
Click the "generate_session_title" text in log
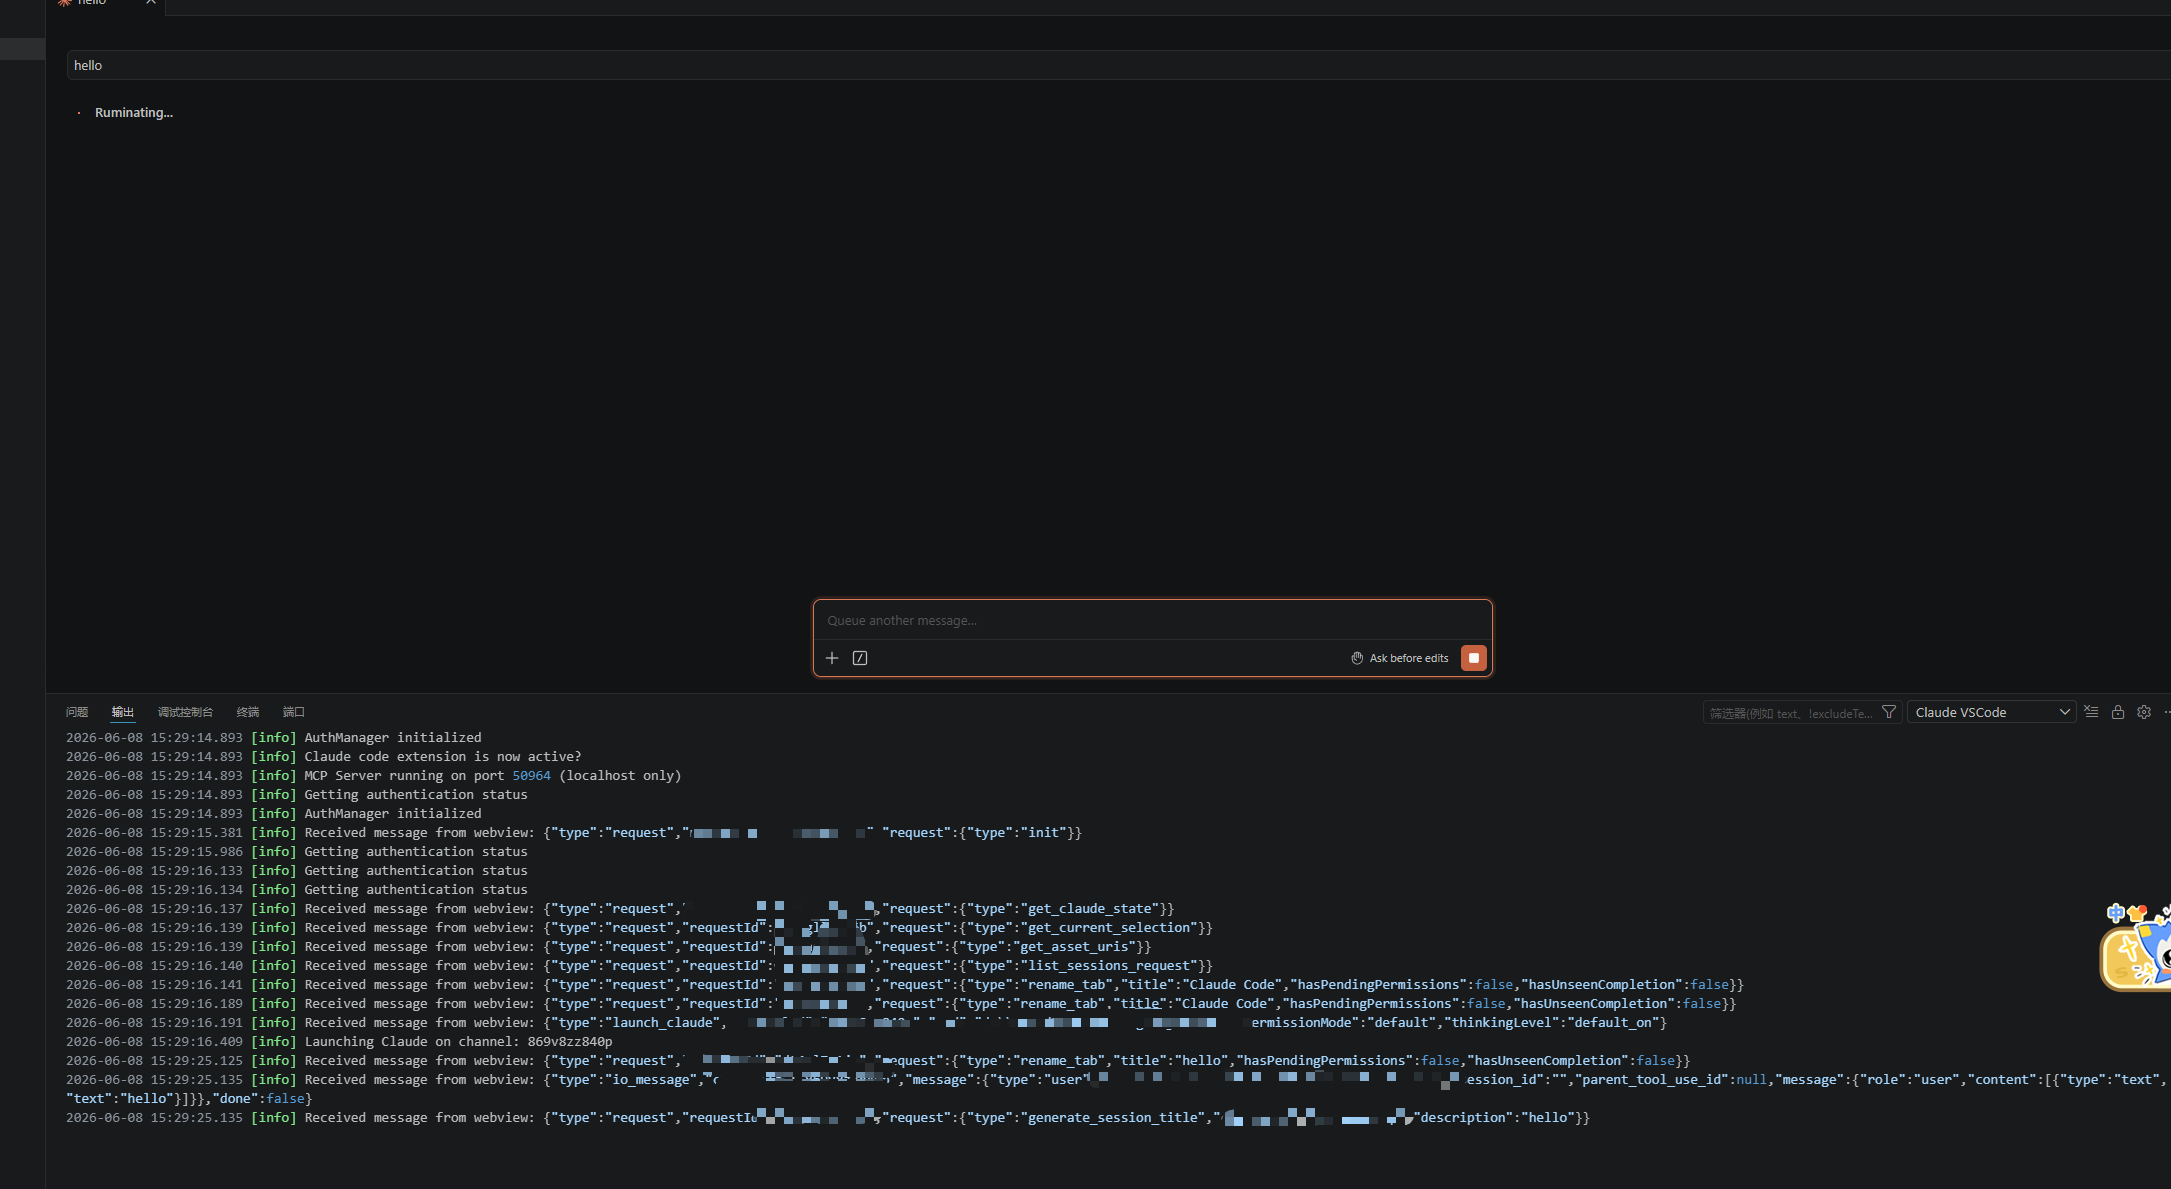(1113, 1118)
